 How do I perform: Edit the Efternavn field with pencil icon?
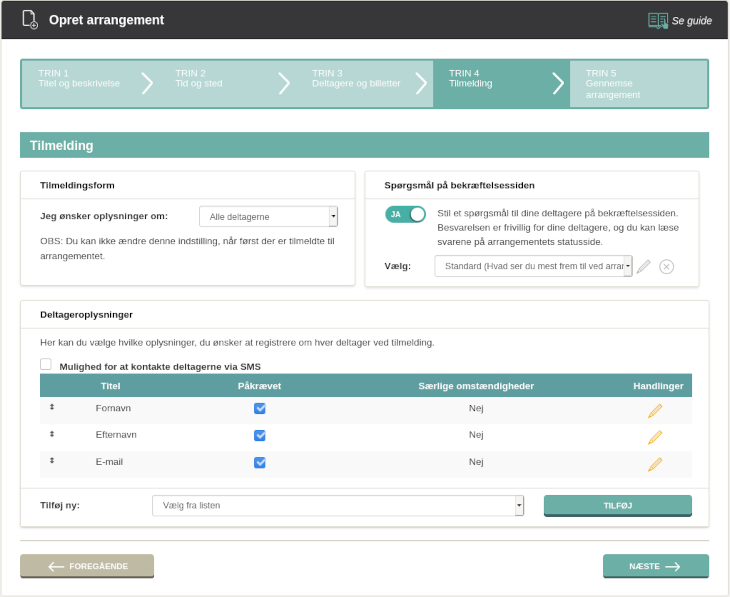tap(655, 437)
